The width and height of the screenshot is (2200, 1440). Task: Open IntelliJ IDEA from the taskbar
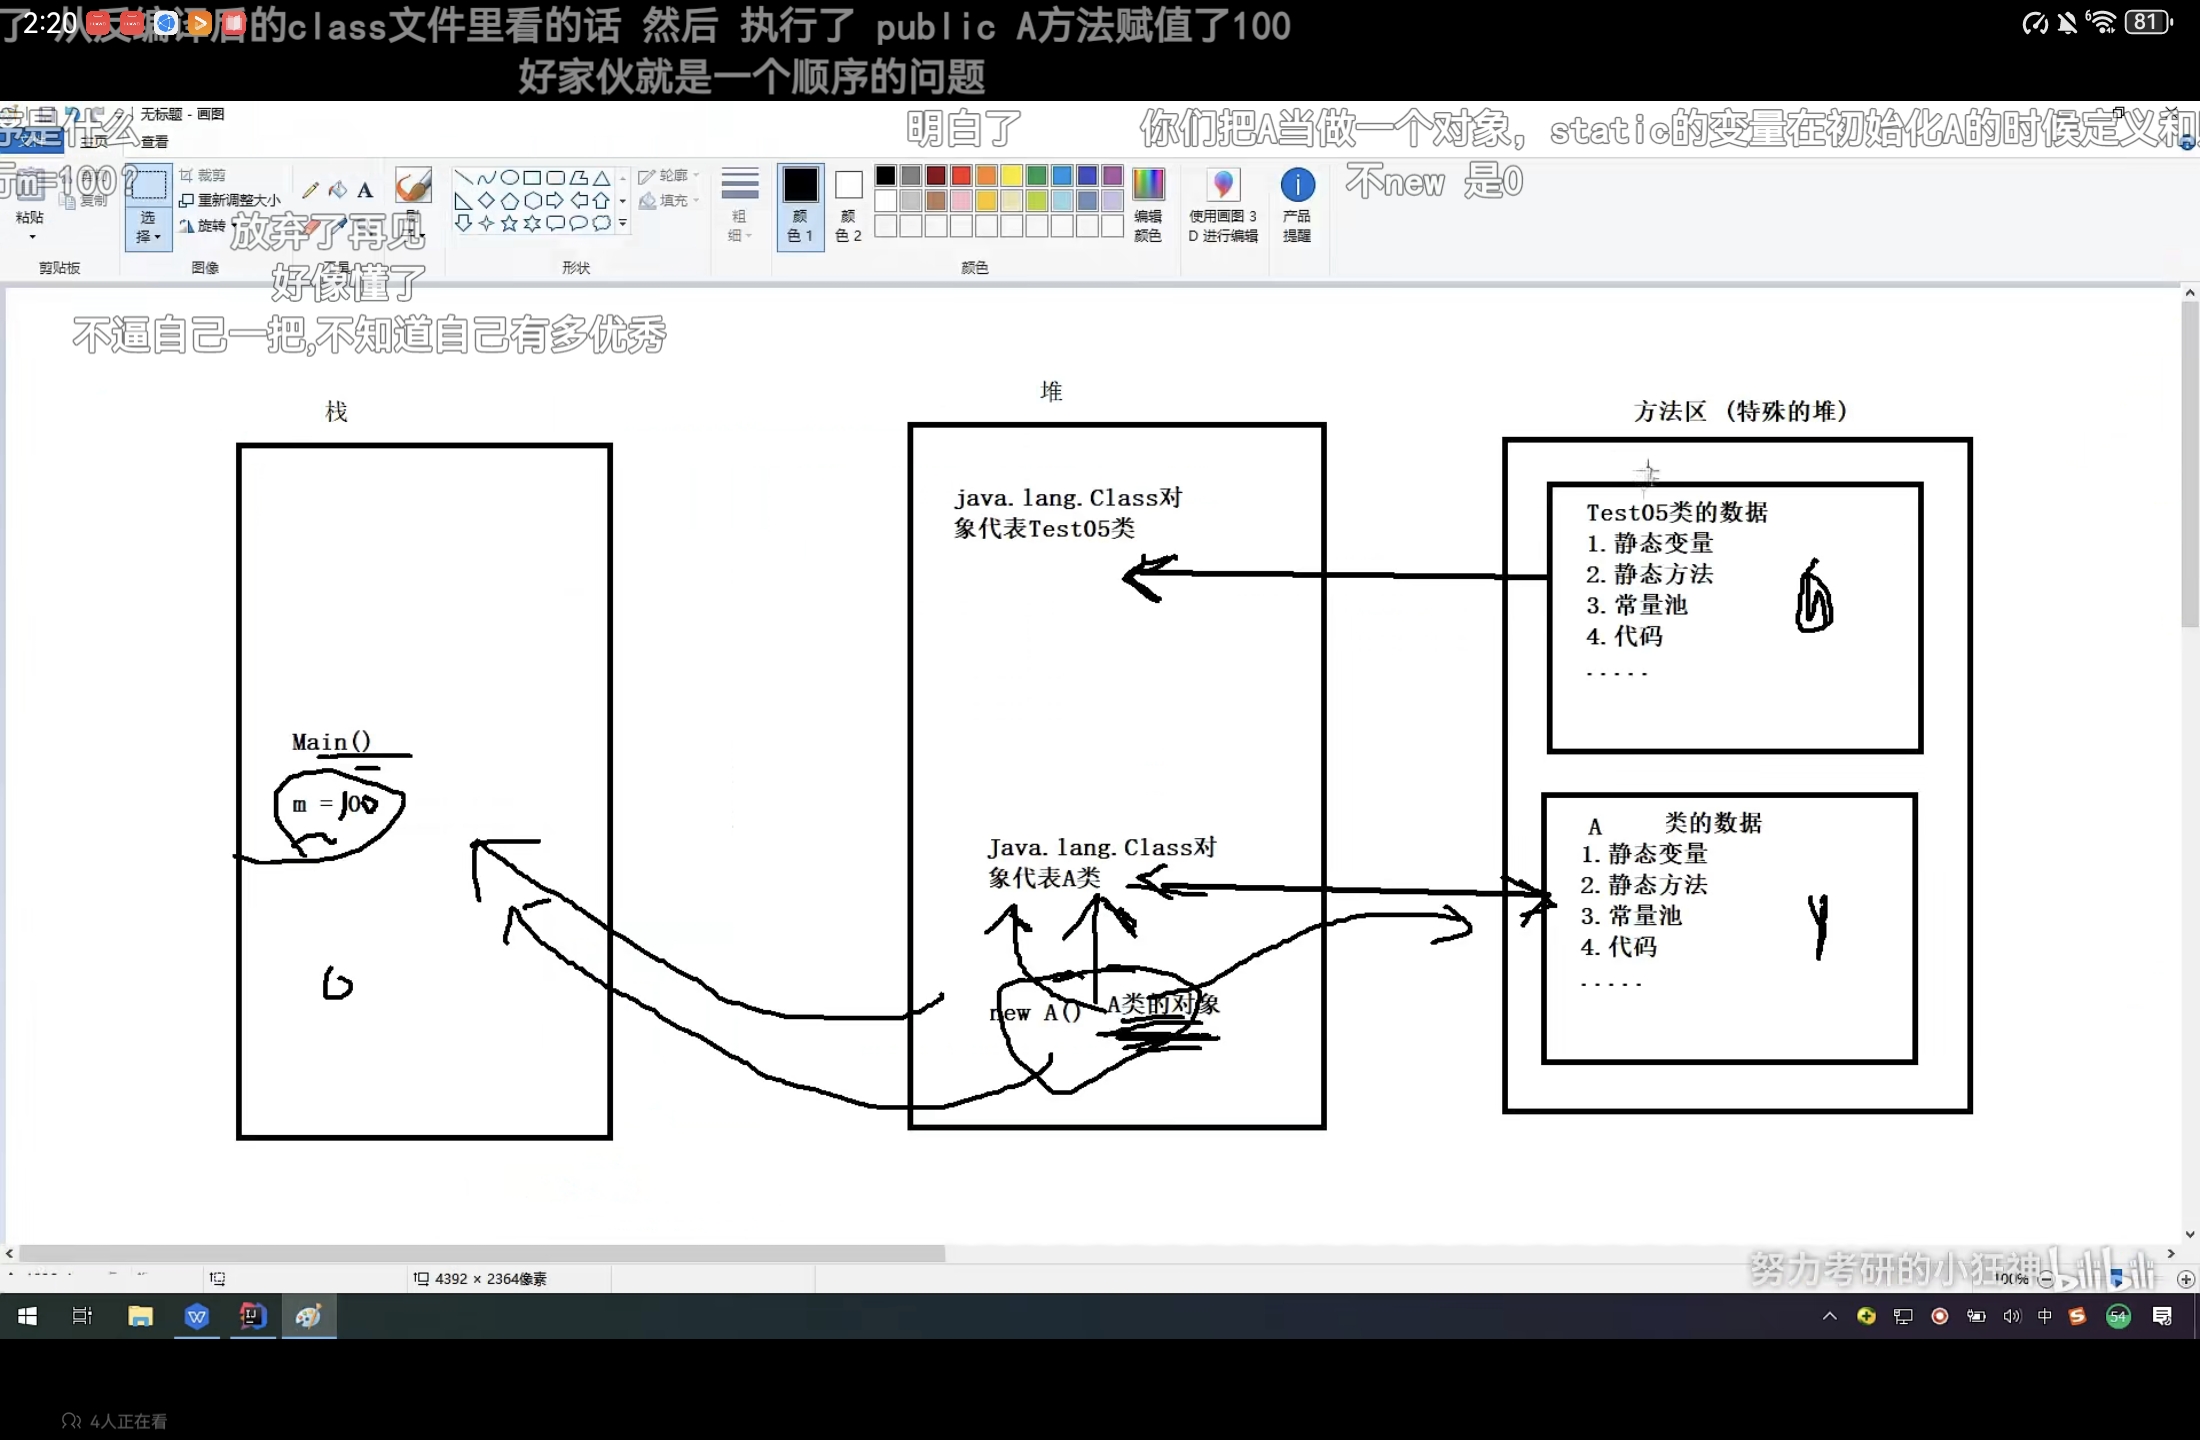click(253, 1316)
